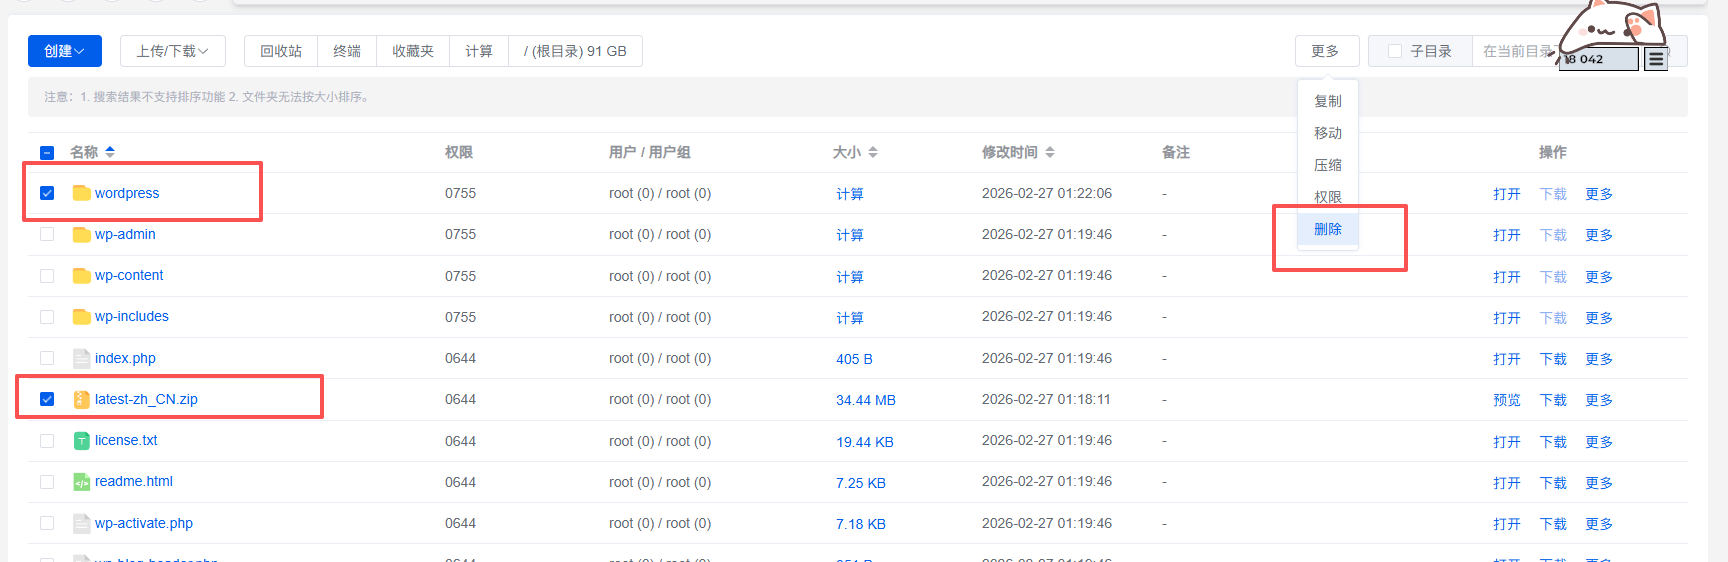Open the 创建 create dropdown
This screenshot has height=562, width=1728.
coord(65,51)
